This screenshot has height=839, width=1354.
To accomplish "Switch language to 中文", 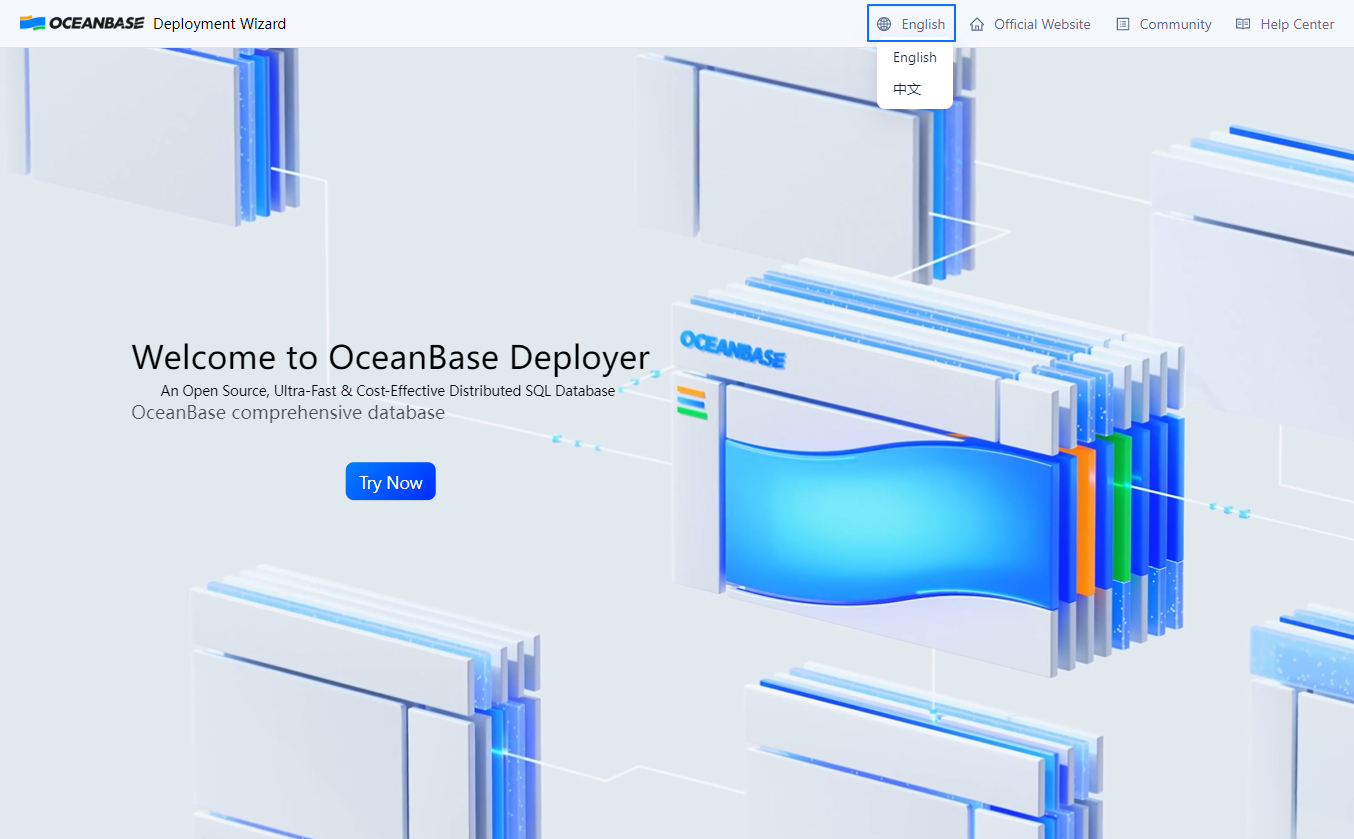I will (908, 89).
